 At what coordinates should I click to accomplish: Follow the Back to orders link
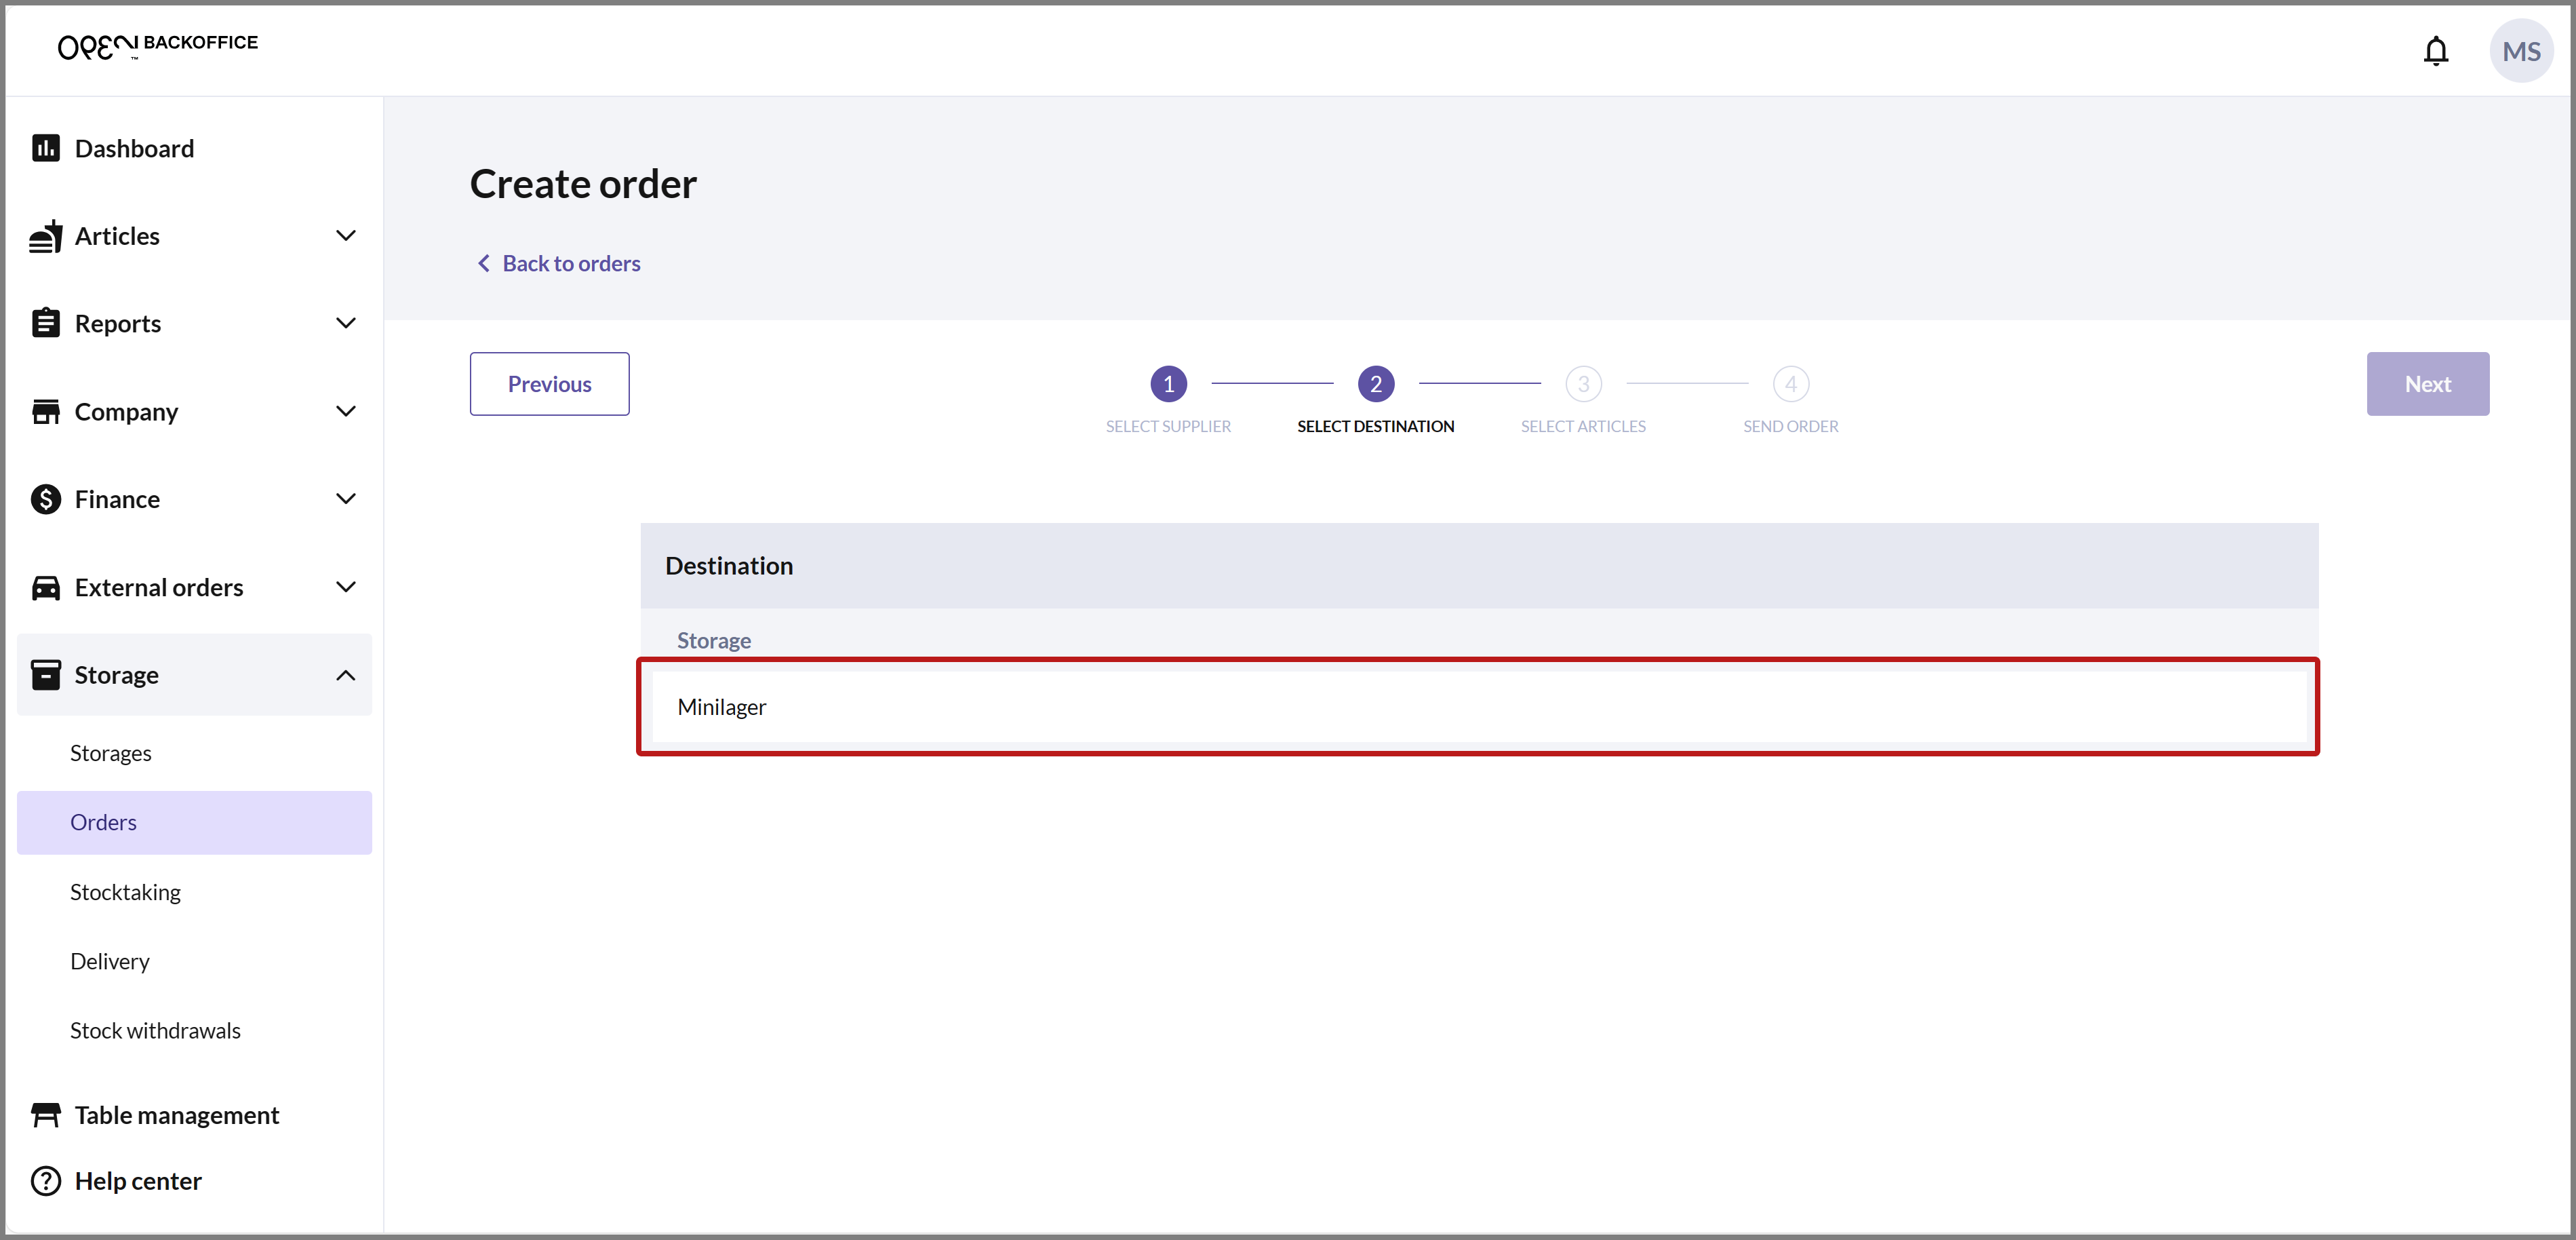tap(571, 263)
